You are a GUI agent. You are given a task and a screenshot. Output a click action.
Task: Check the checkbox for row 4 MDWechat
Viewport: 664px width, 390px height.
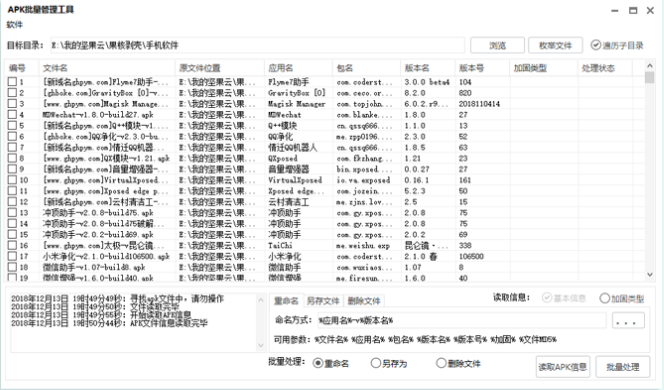[x=12, y=114]
